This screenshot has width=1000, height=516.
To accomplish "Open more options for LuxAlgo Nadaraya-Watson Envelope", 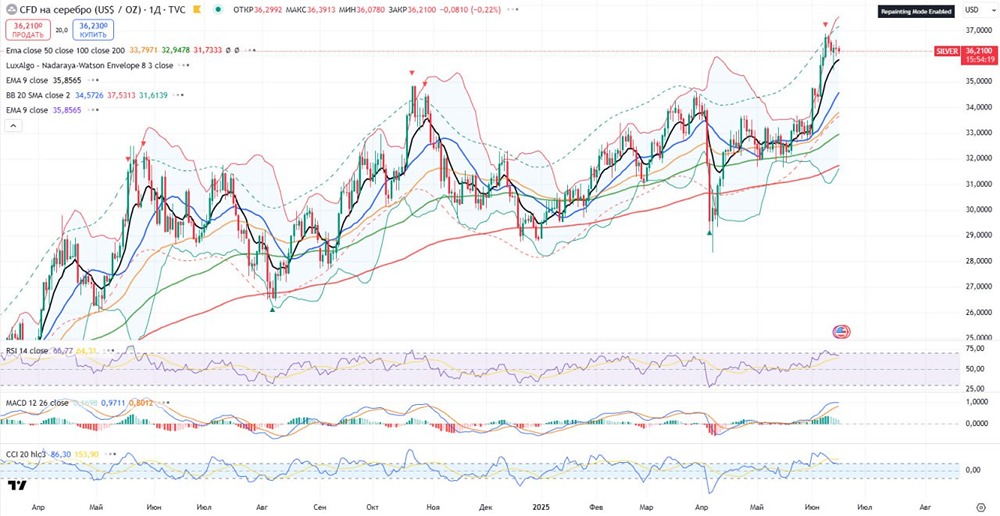I will (x=184, y=65).
